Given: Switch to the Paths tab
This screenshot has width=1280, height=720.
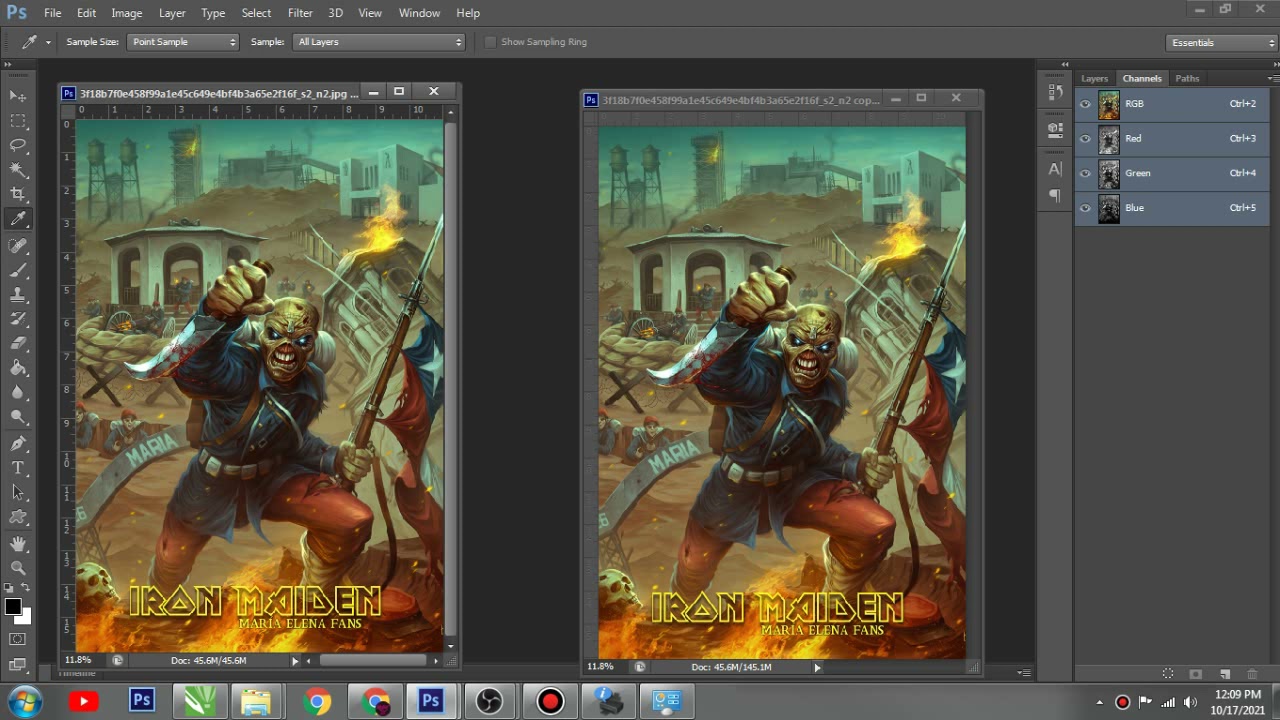Looking at the screenshot, I should [1187, 78].
